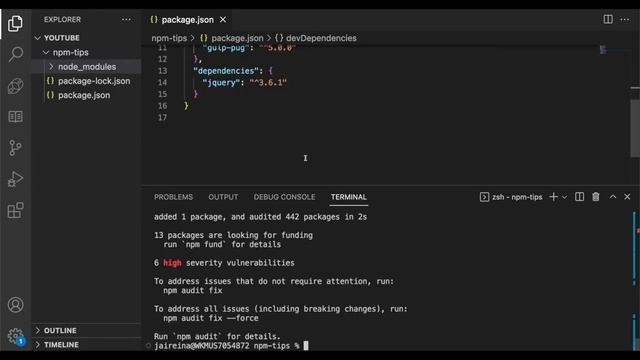This screenshot has width=640, height=360.
Task: Open the Explorer view icon
Action: 15,23
